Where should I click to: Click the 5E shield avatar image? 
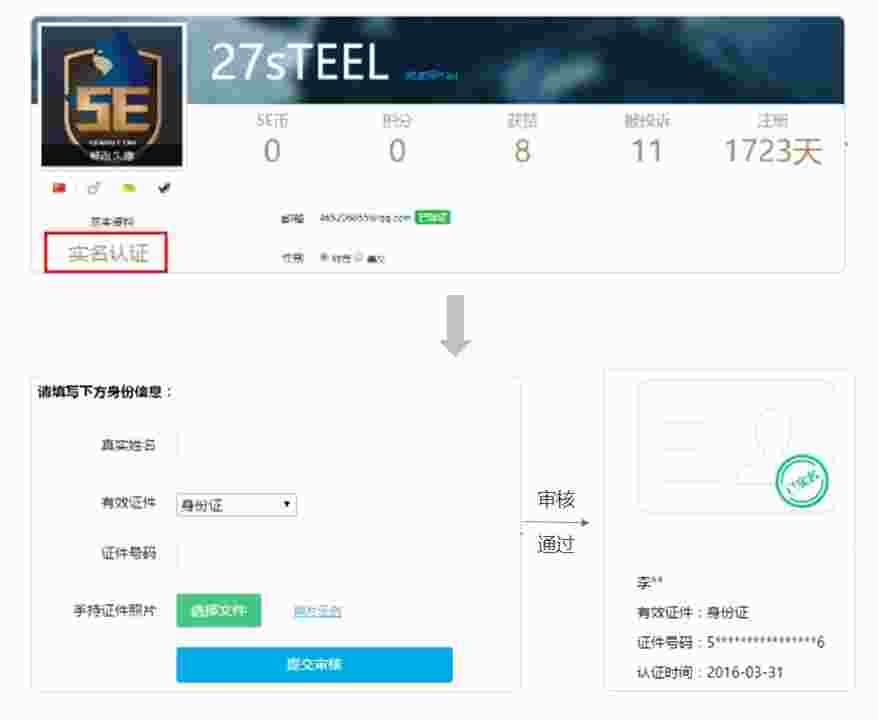coord(112,96)
